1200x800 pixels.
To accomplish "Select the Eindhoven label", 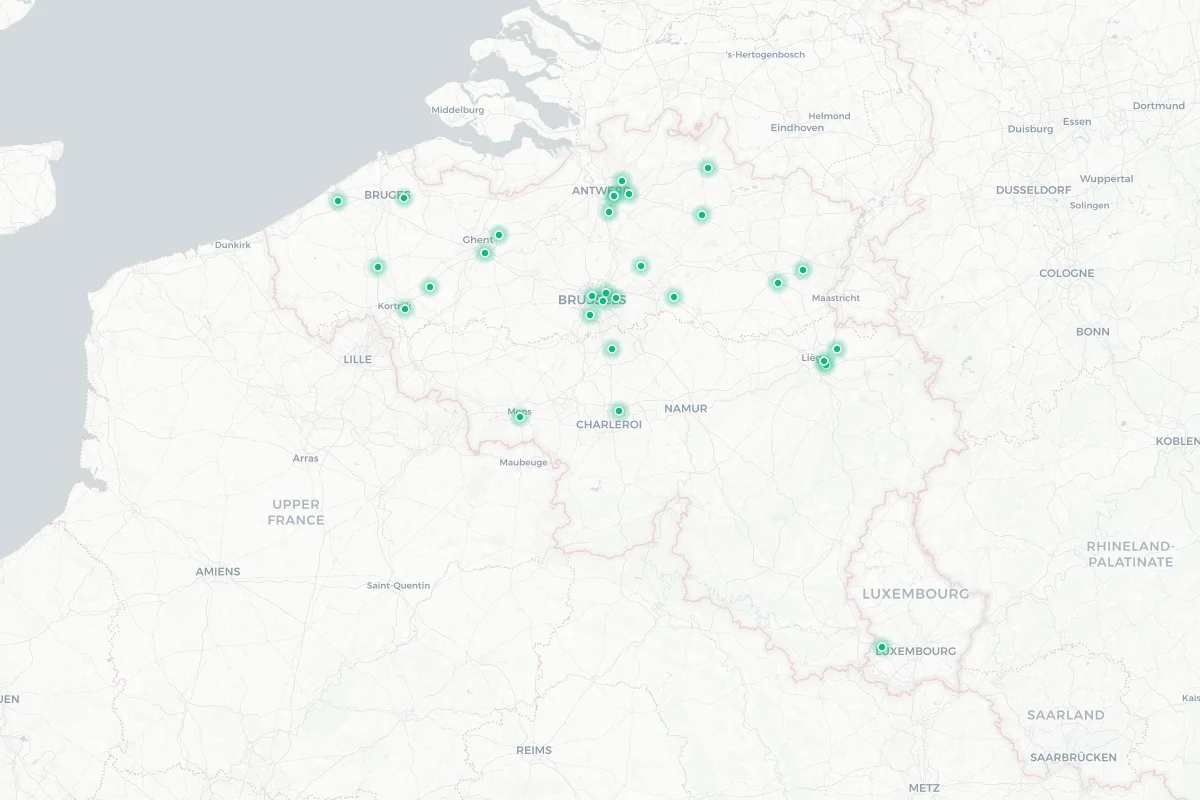I will click(797, 127).
